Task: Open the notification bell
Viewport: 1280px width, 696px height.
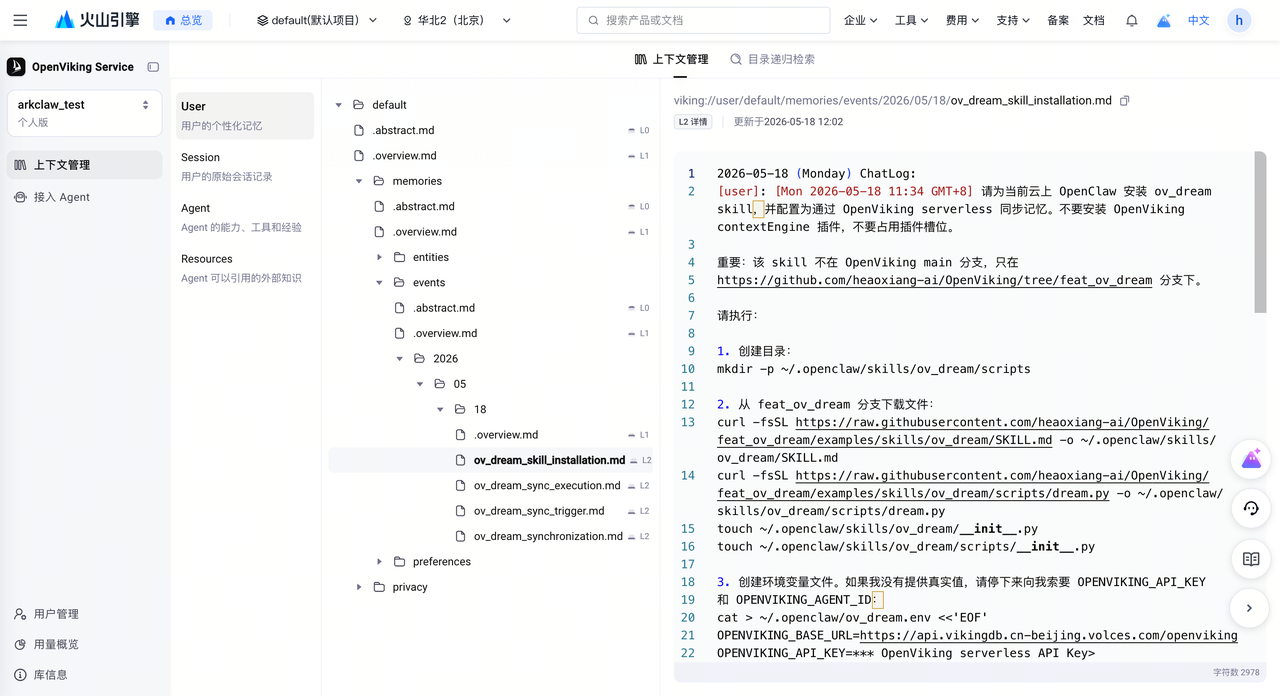Action: tap(1132, 20)
